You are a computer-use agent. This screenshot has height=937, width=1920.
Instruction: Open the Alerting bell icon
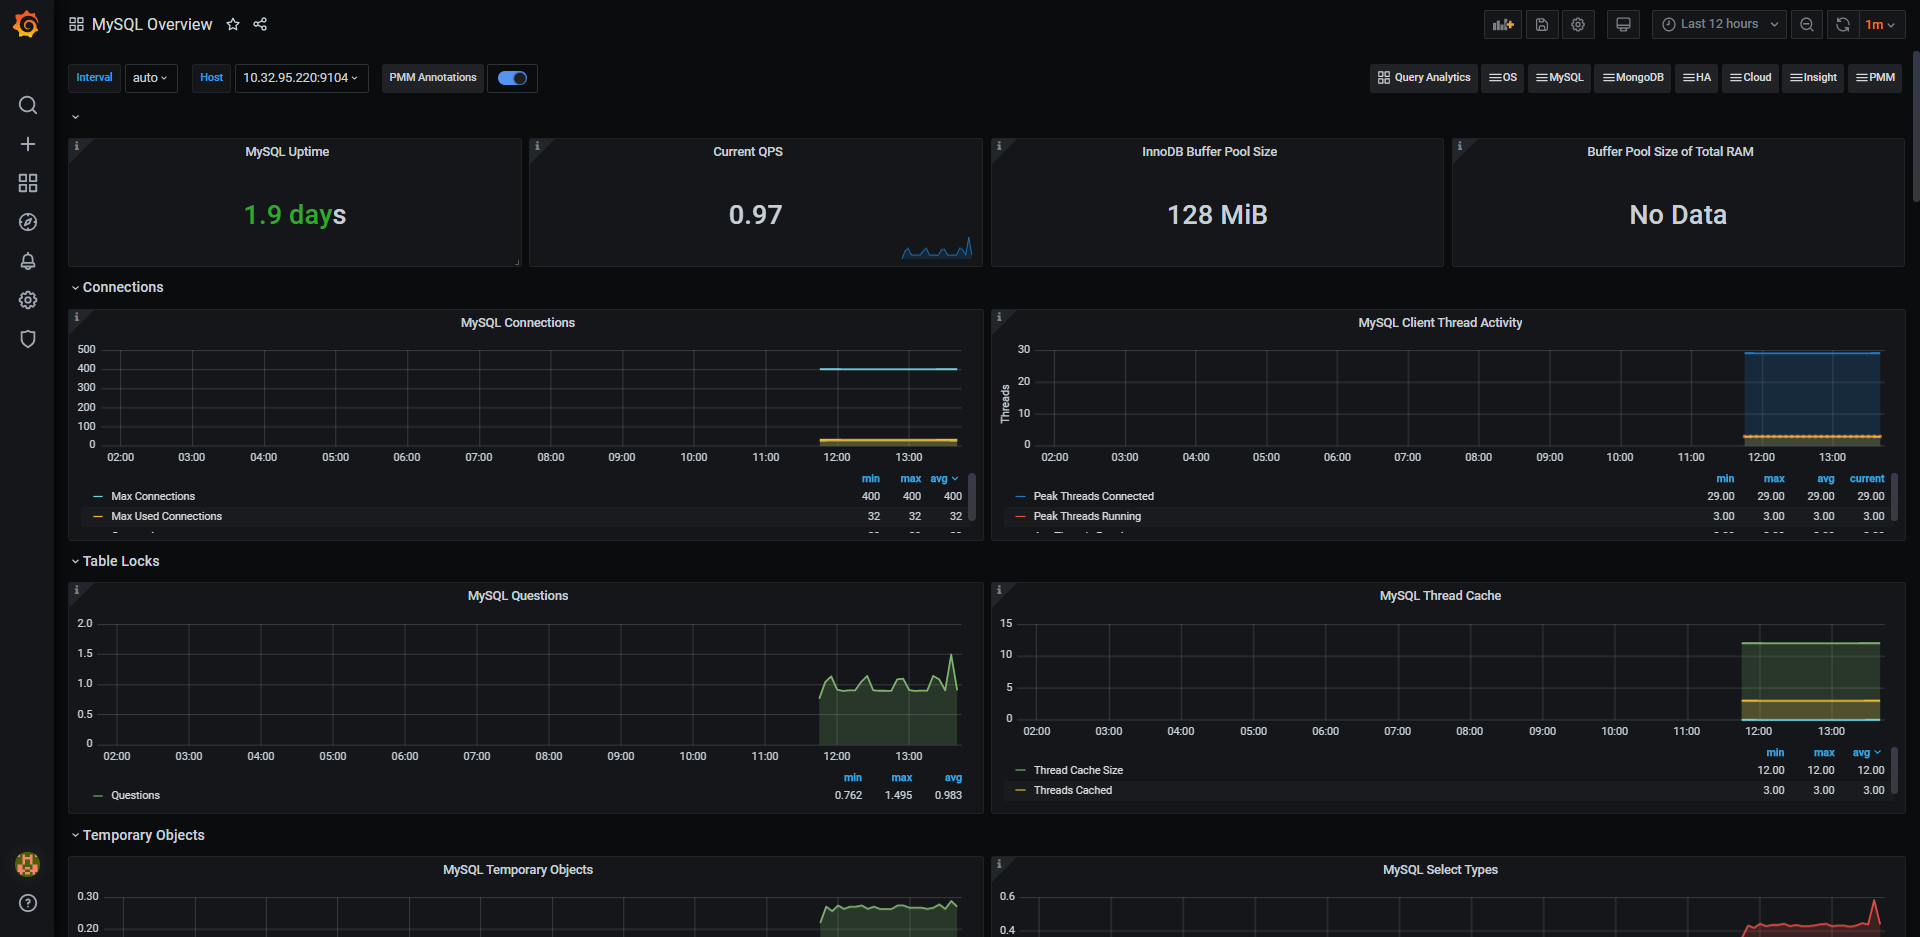point(28,261)
